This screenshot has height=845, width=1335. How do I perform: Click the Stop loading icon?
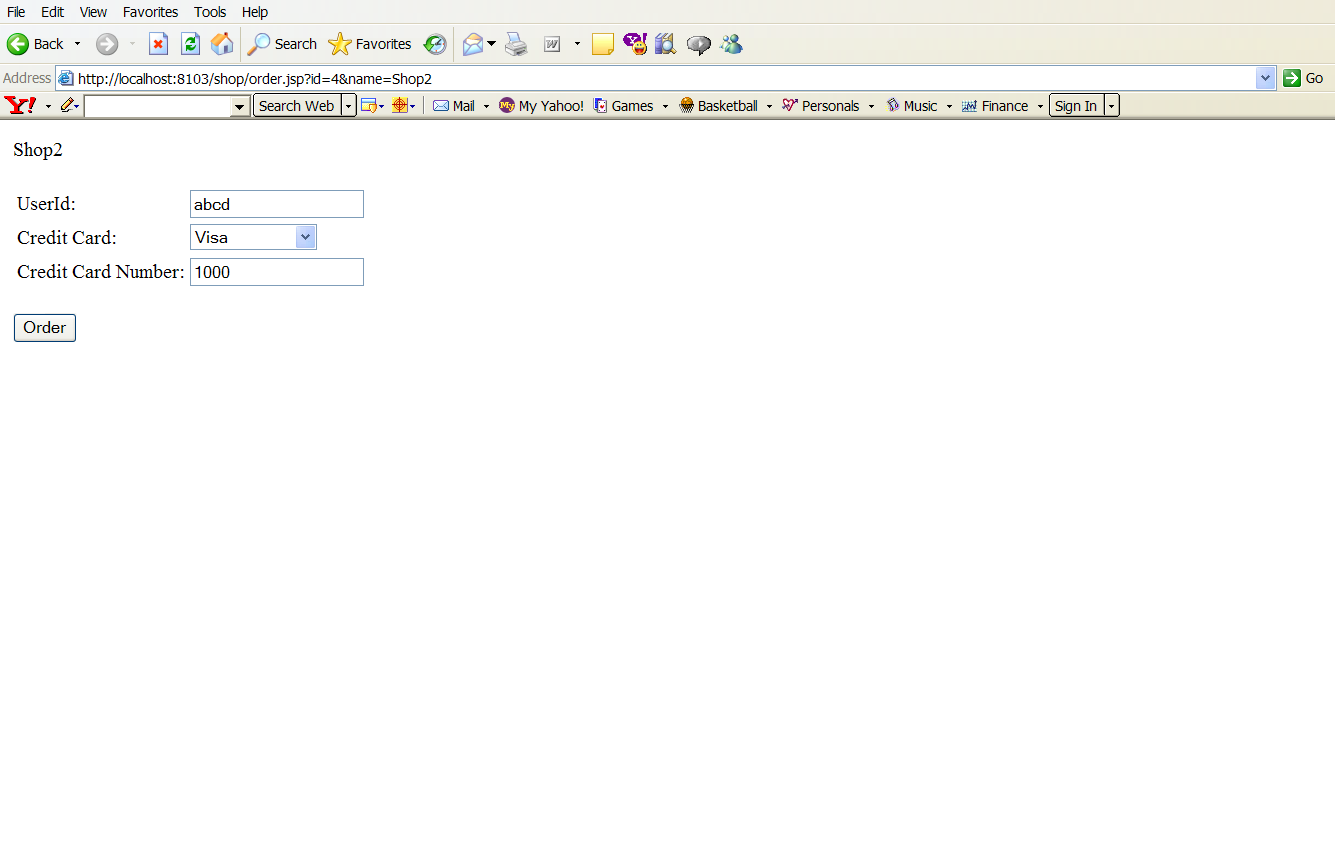[x=158, y=44]
